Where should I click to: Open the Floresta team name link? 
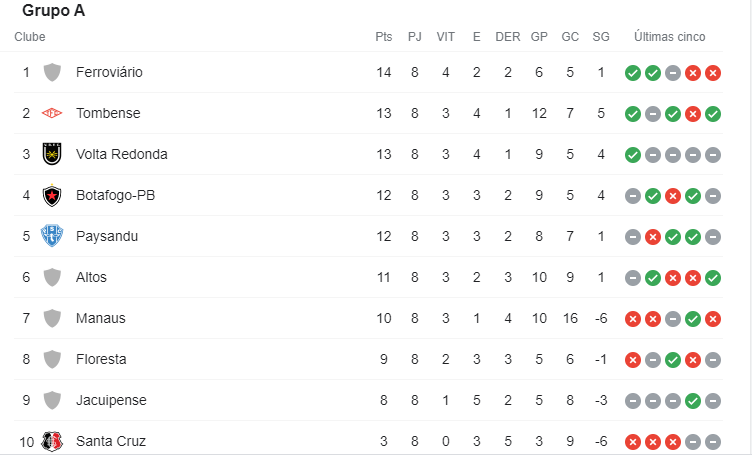[x=101, y=359]
